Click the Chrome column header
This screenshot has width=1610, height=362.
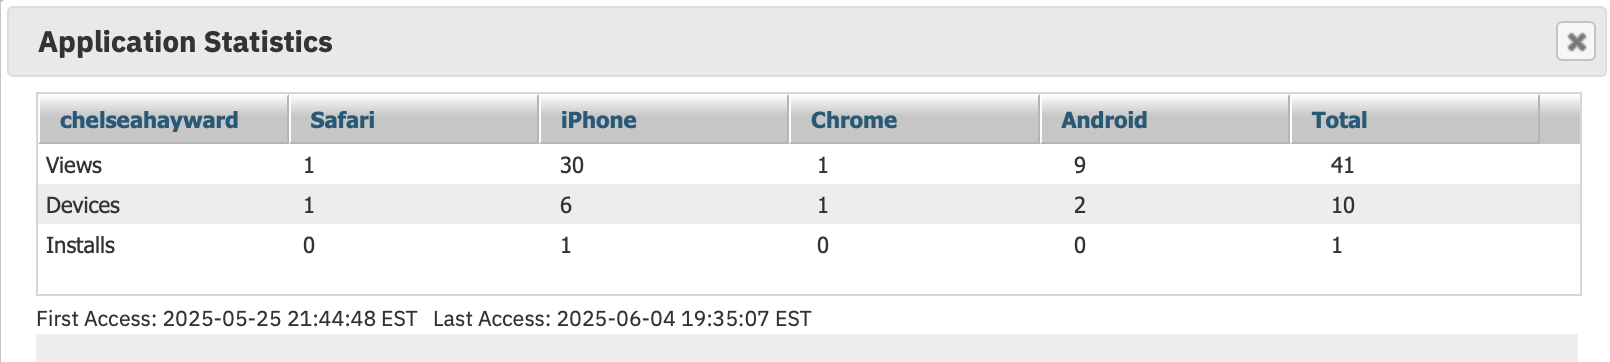coord(914,120)
